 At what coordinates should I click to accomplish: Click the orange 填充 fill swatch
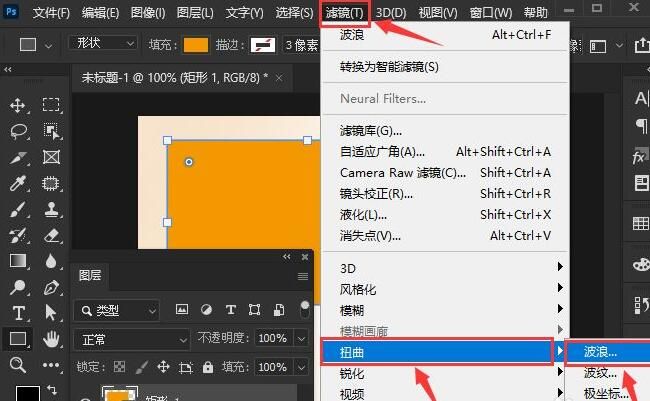coord(196,45)
